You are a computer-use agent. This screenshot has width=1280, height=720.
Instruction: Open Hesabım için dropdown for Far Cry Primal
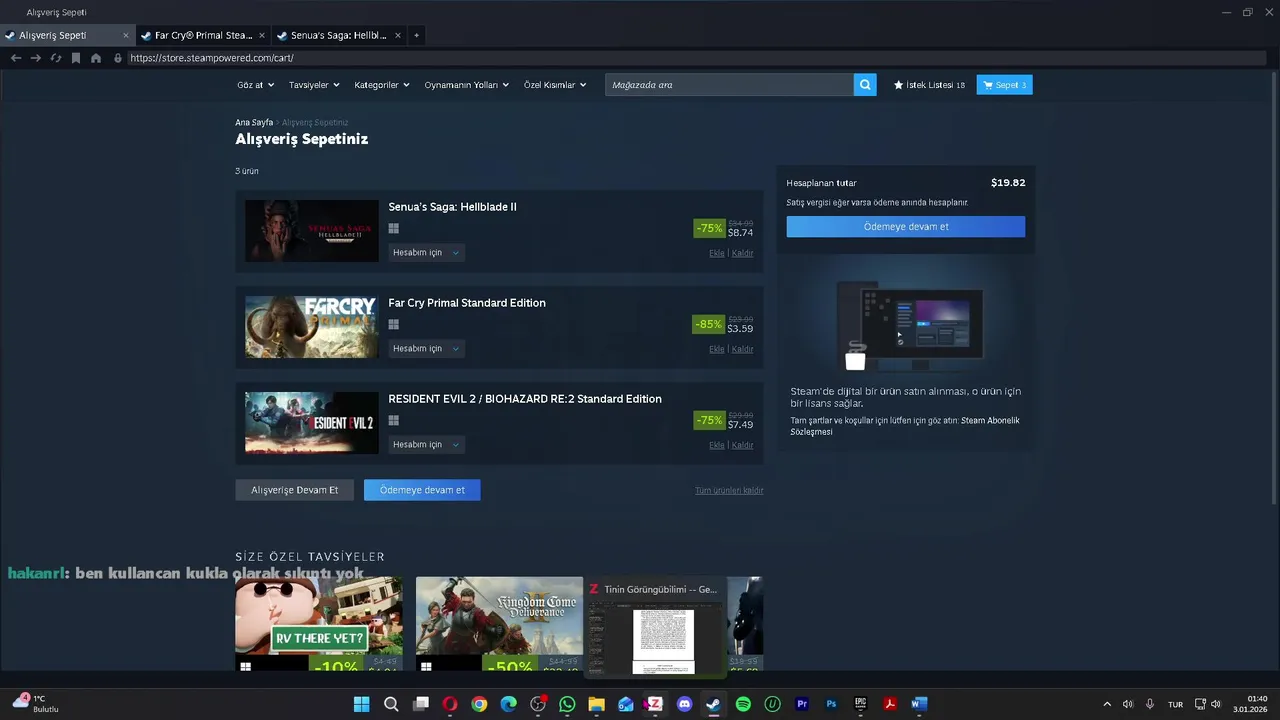tap(426, 349)
